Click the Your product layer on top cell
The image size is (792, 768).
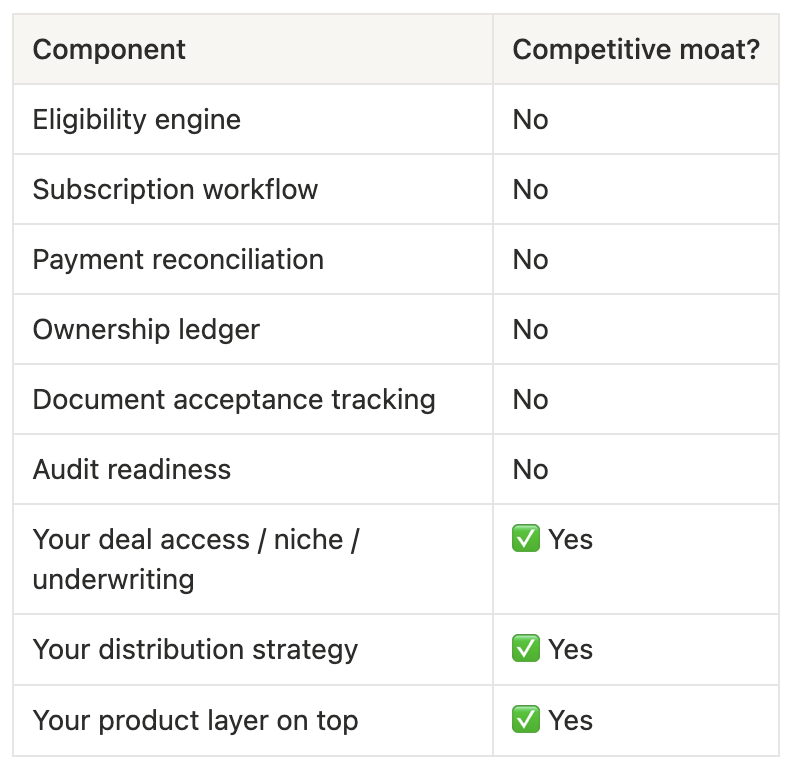(195, 720)
